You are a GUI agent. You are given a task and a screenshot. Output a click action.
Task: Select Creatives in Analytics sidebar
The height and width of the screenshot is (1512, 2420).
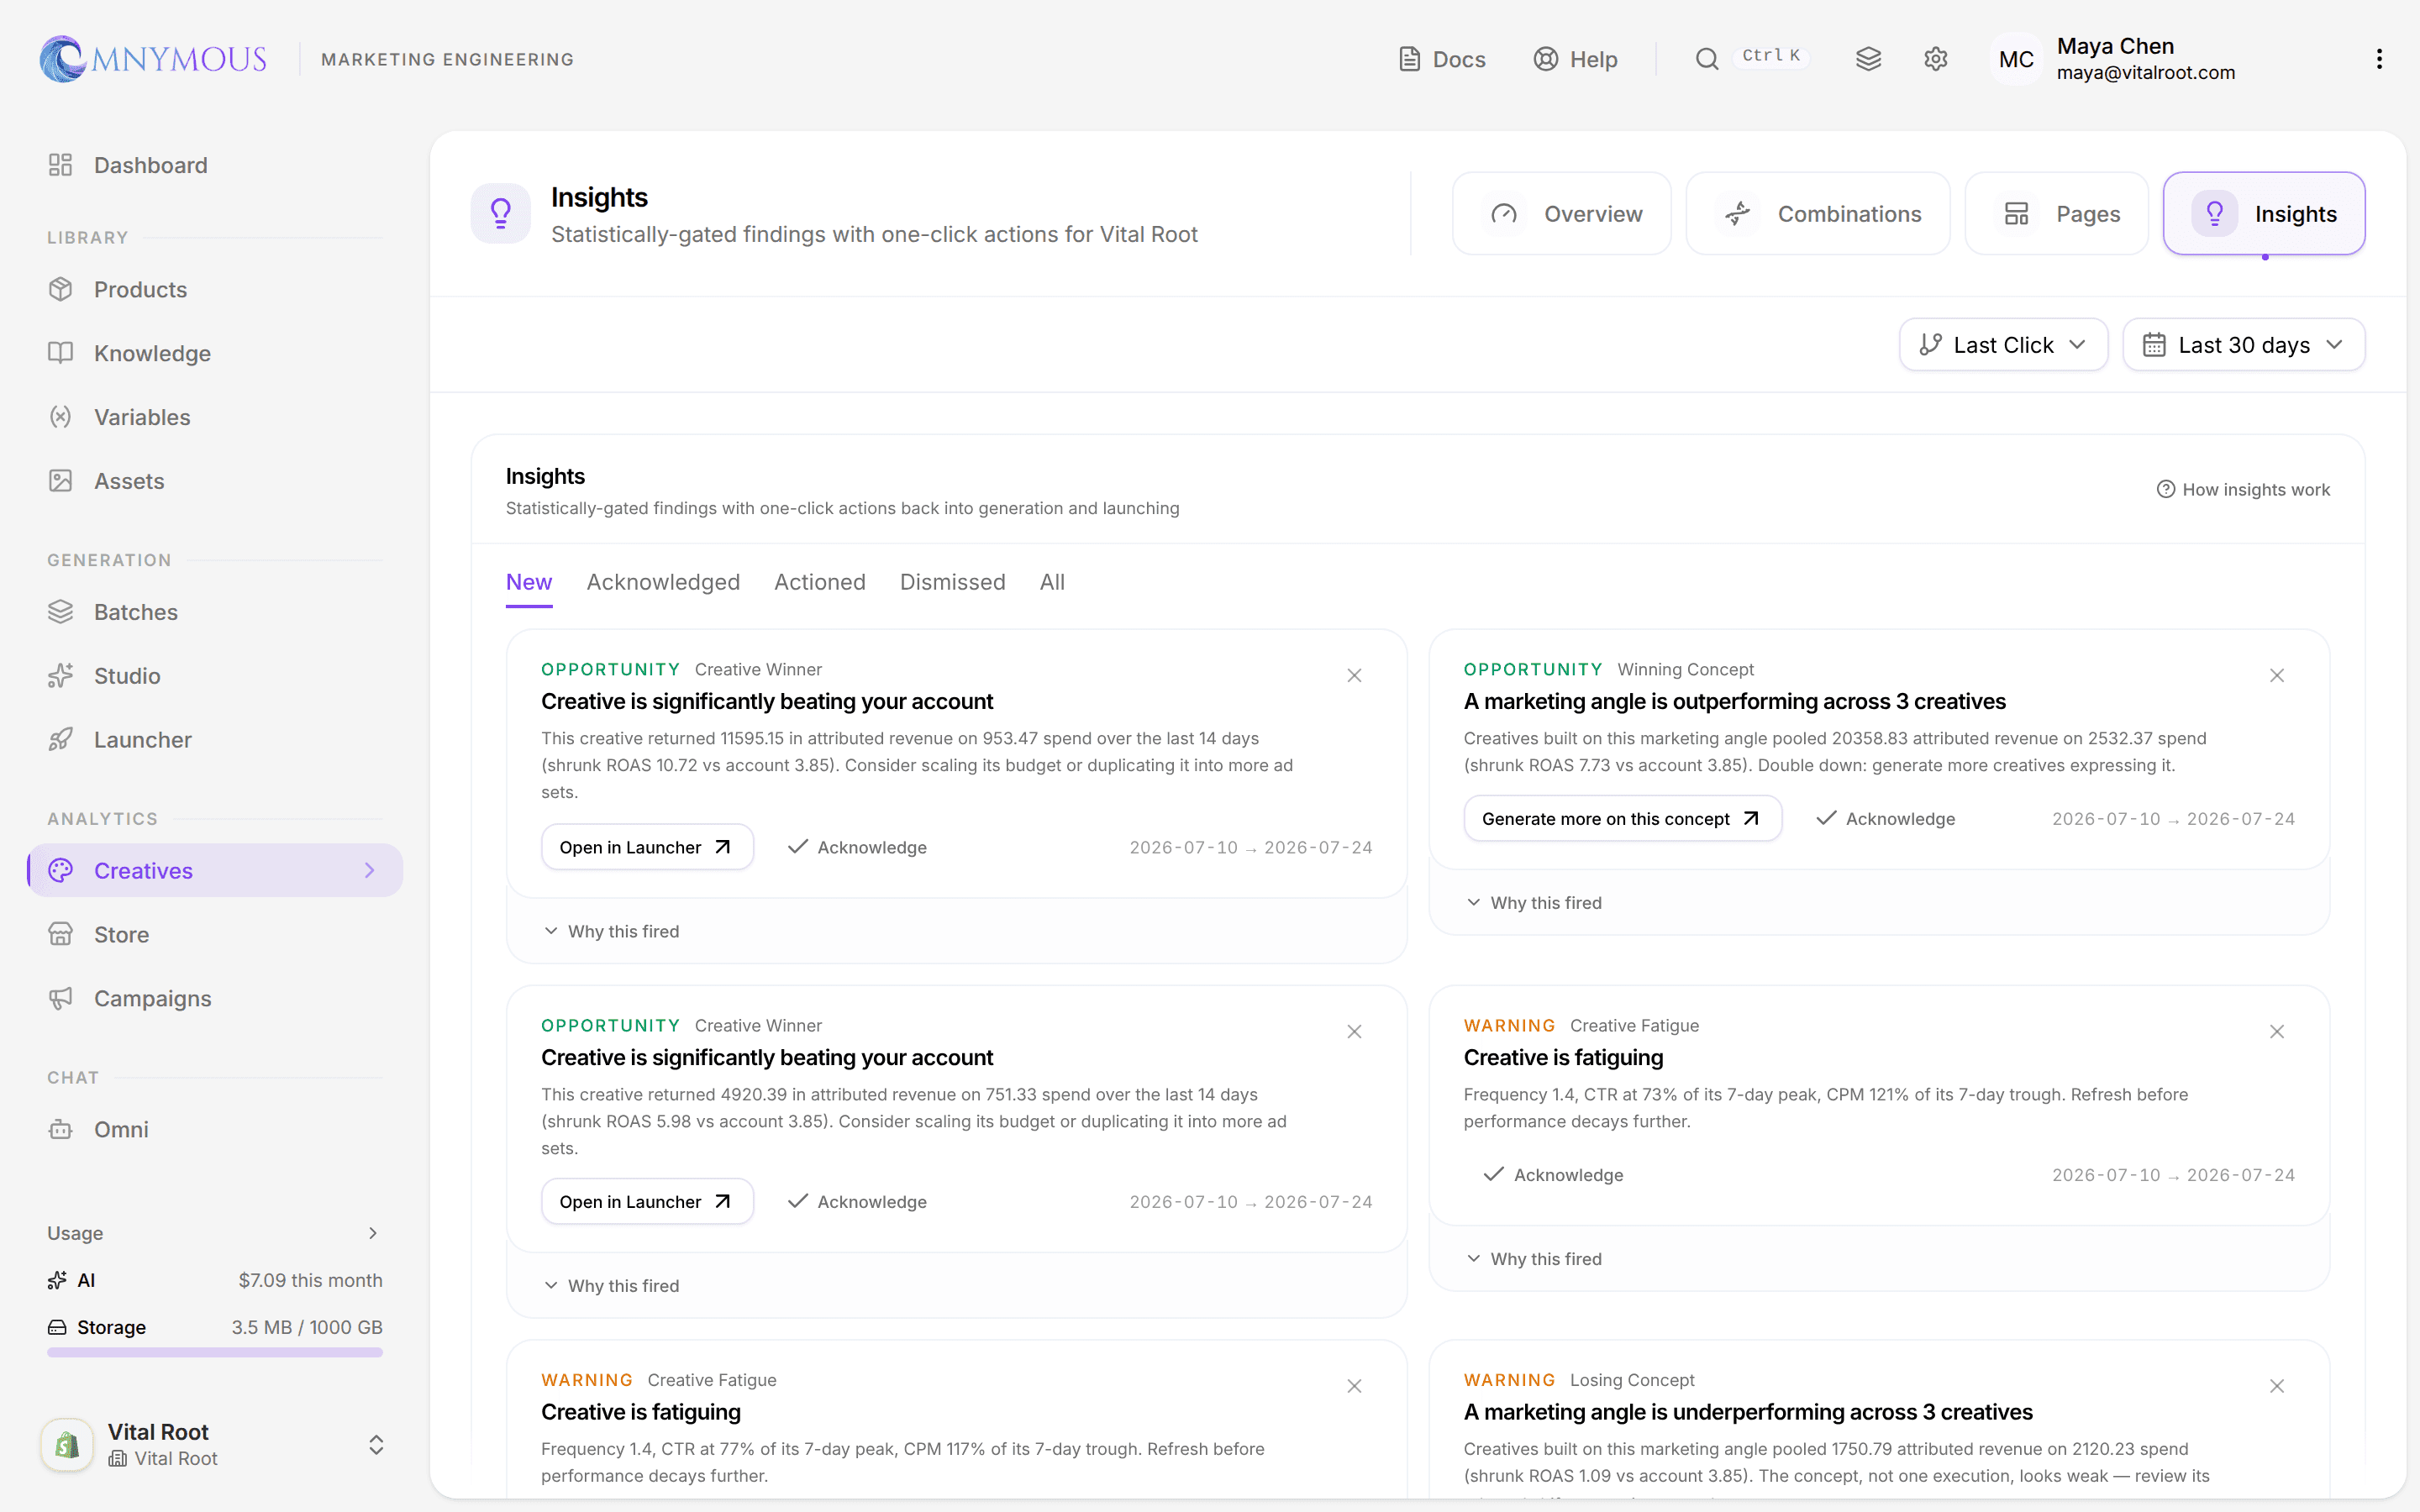coord(215,871)
